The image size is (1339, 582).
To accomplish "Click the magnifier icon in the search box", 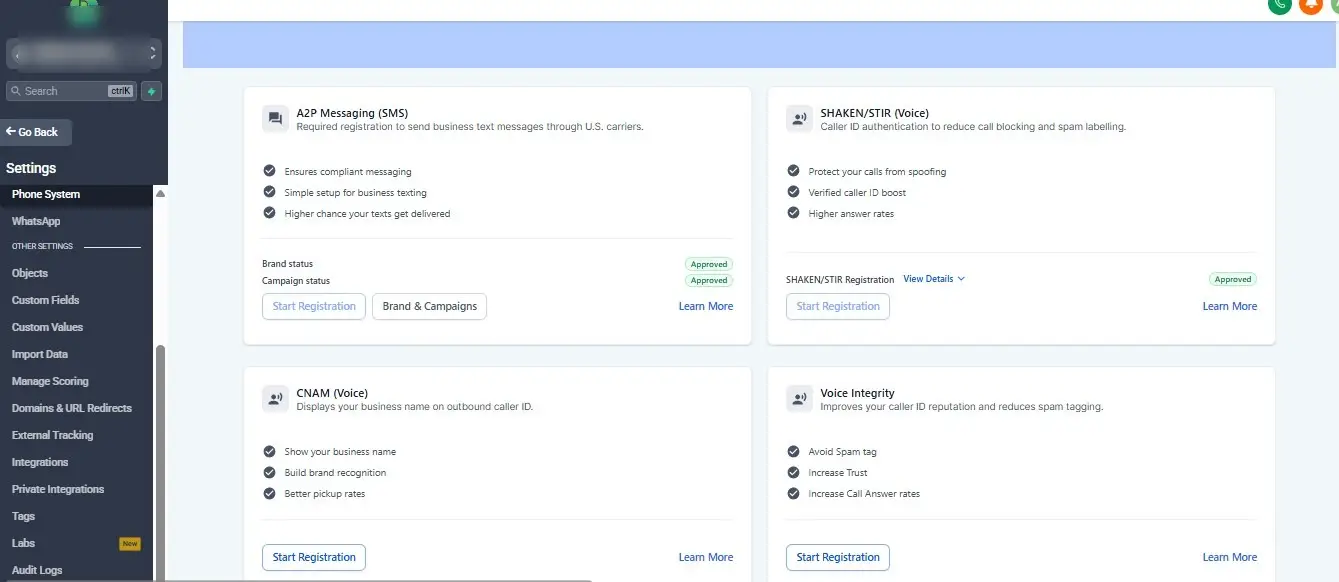I will [x=16, y=91].
